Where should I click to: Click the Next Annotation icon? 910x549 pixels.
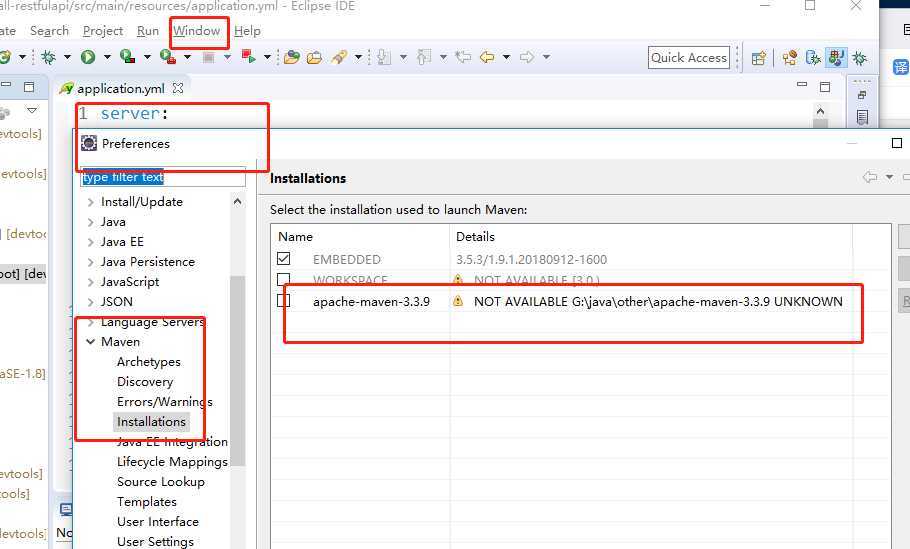click(x=384, y=57)
